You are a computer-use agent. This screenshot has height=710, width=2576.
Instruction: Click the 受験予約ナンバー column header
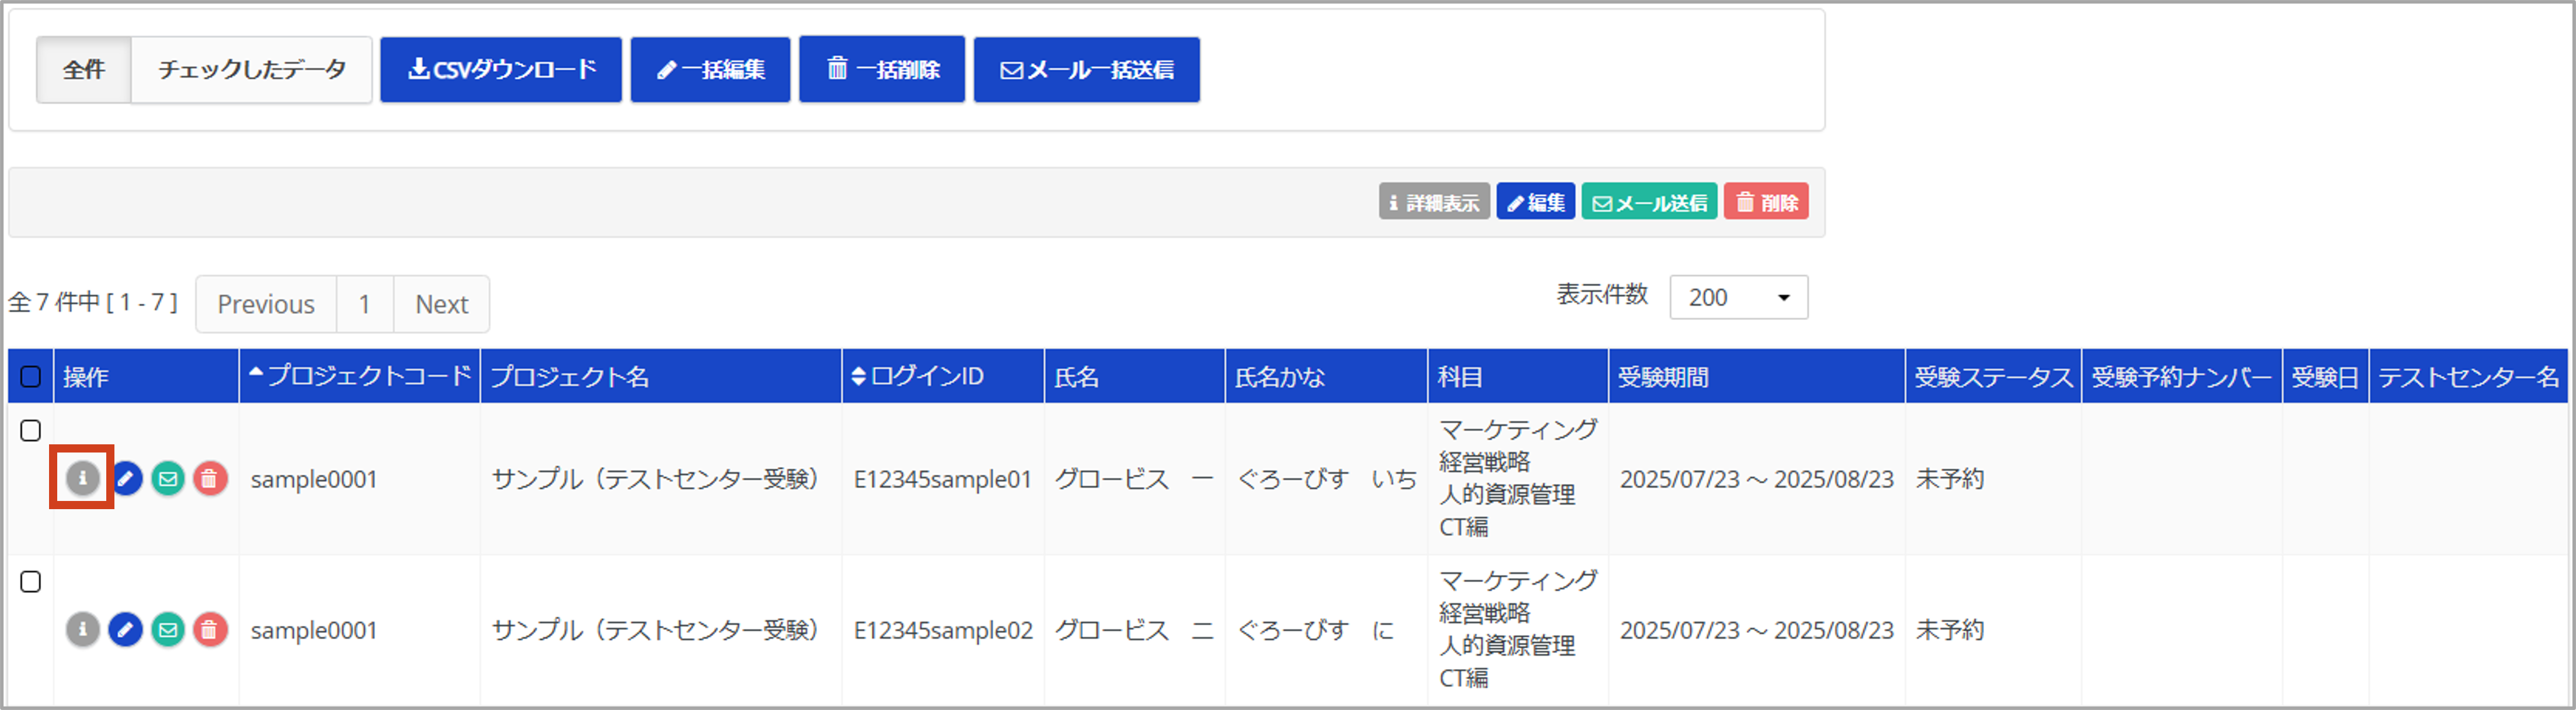2182,376
